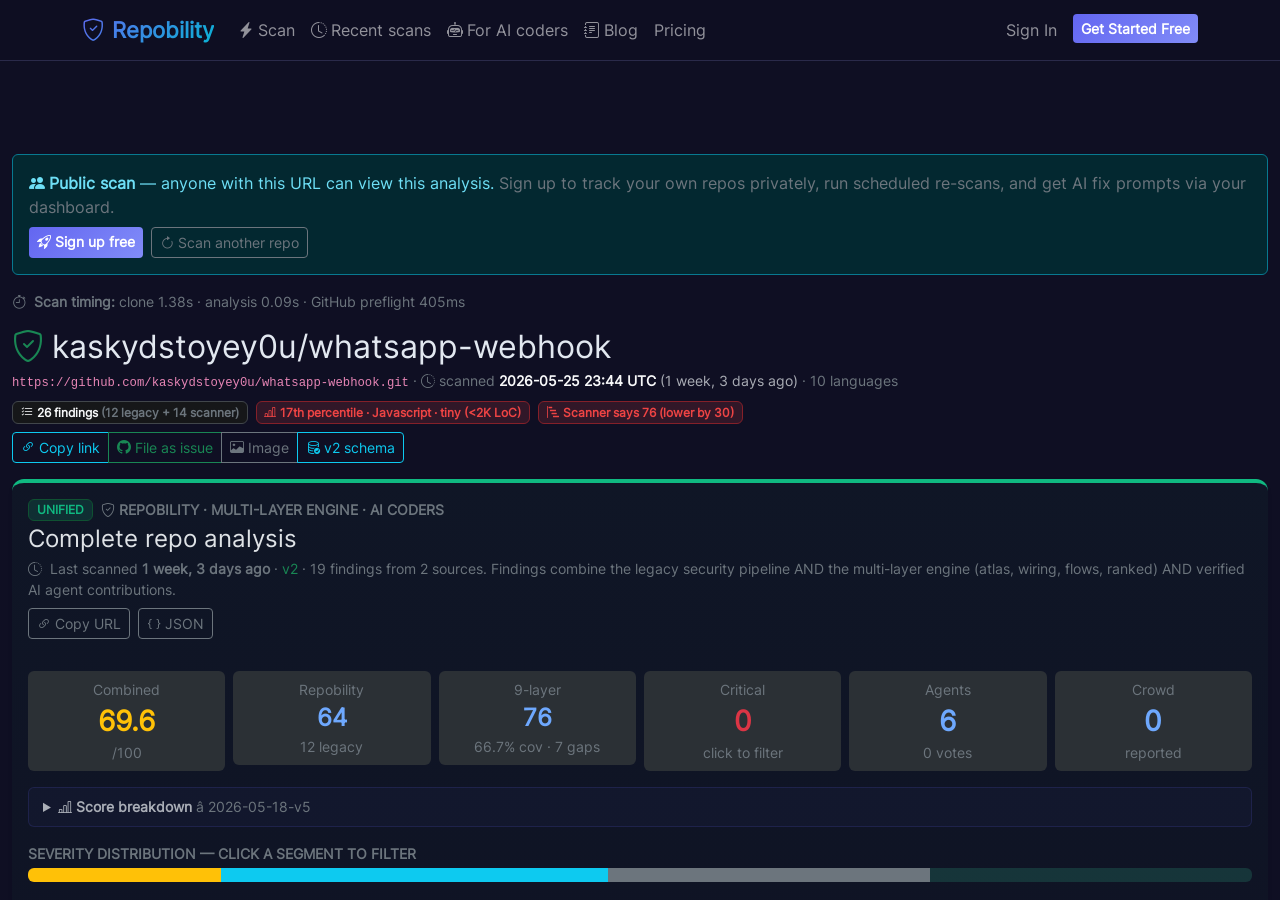
Task: Click the Sign In link
Action: (x=1031, y=30)
